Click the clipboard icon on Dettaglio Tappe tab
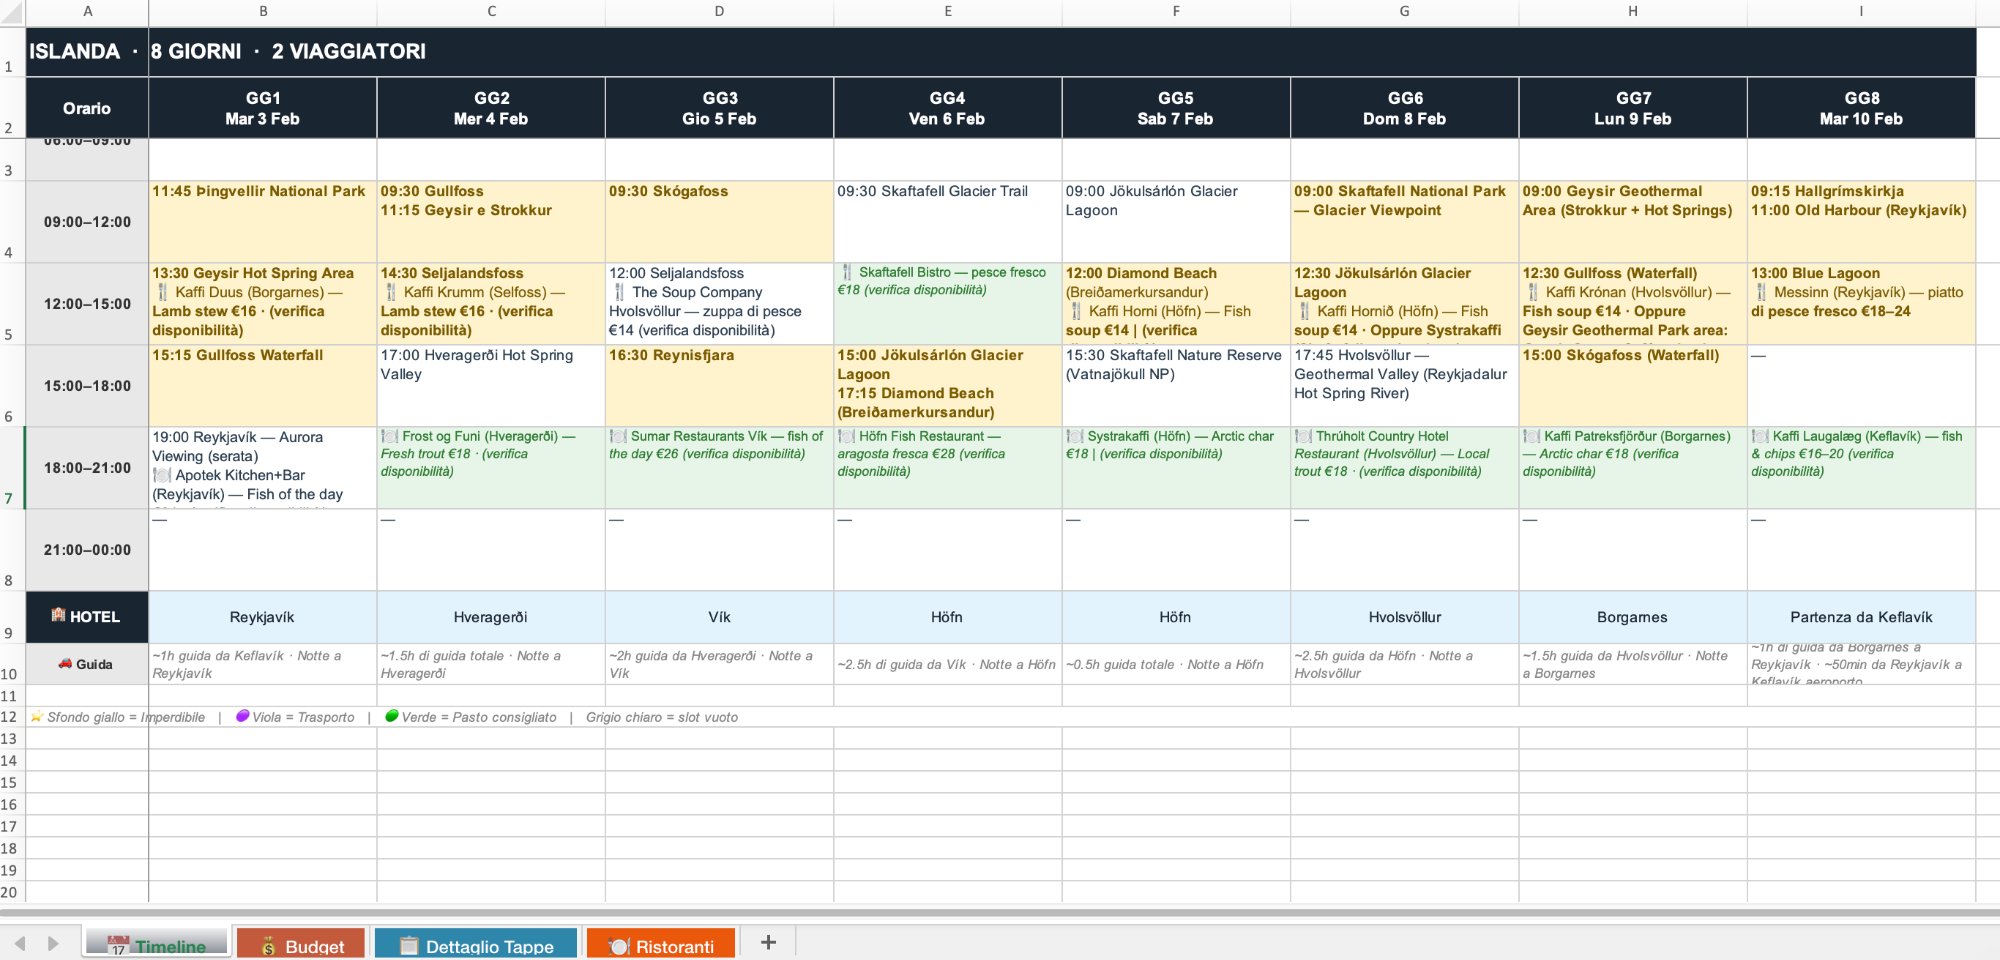Screen dimensions: 2000x960 (x=410, y=944)
